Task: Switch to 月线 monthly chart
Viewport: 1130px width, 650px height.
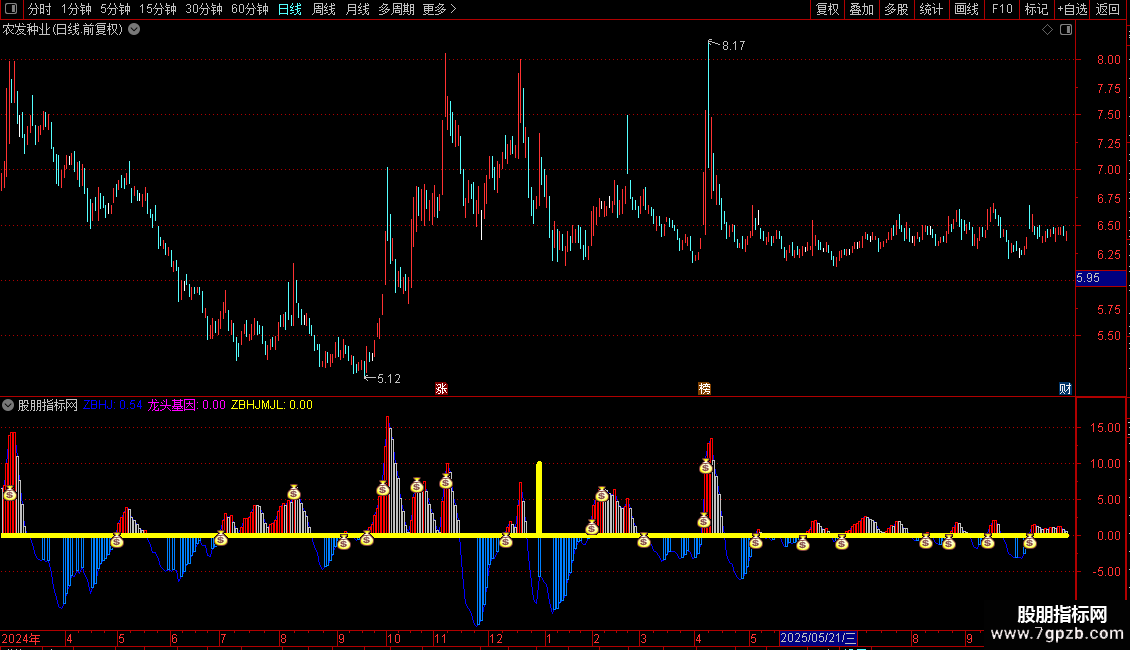Action: [357, 9]
